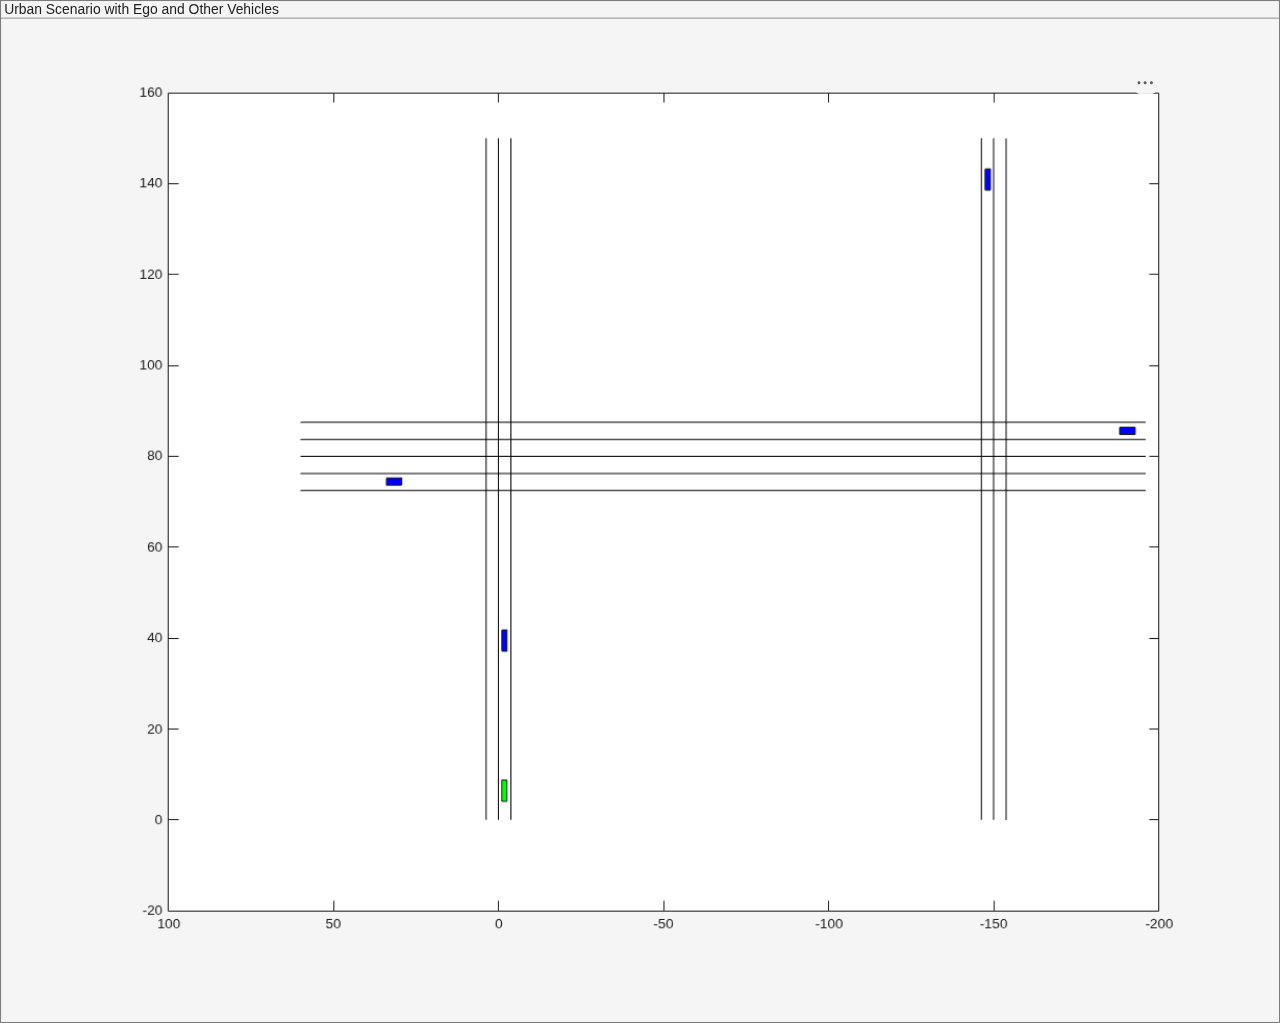Click the x-axis tick label -50
This screenshot has height=1023, width=1280.
663,924
